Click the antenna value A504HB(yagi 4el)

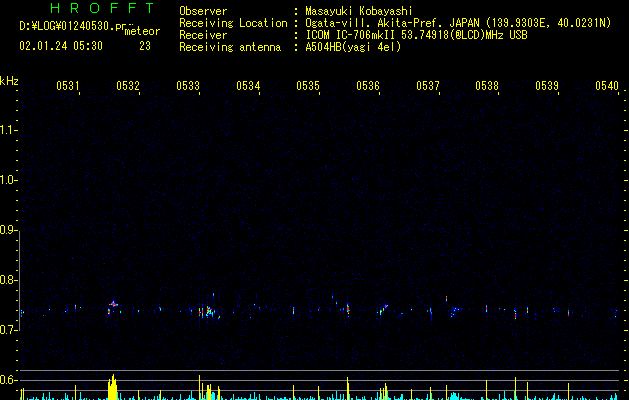coord(353,47)
